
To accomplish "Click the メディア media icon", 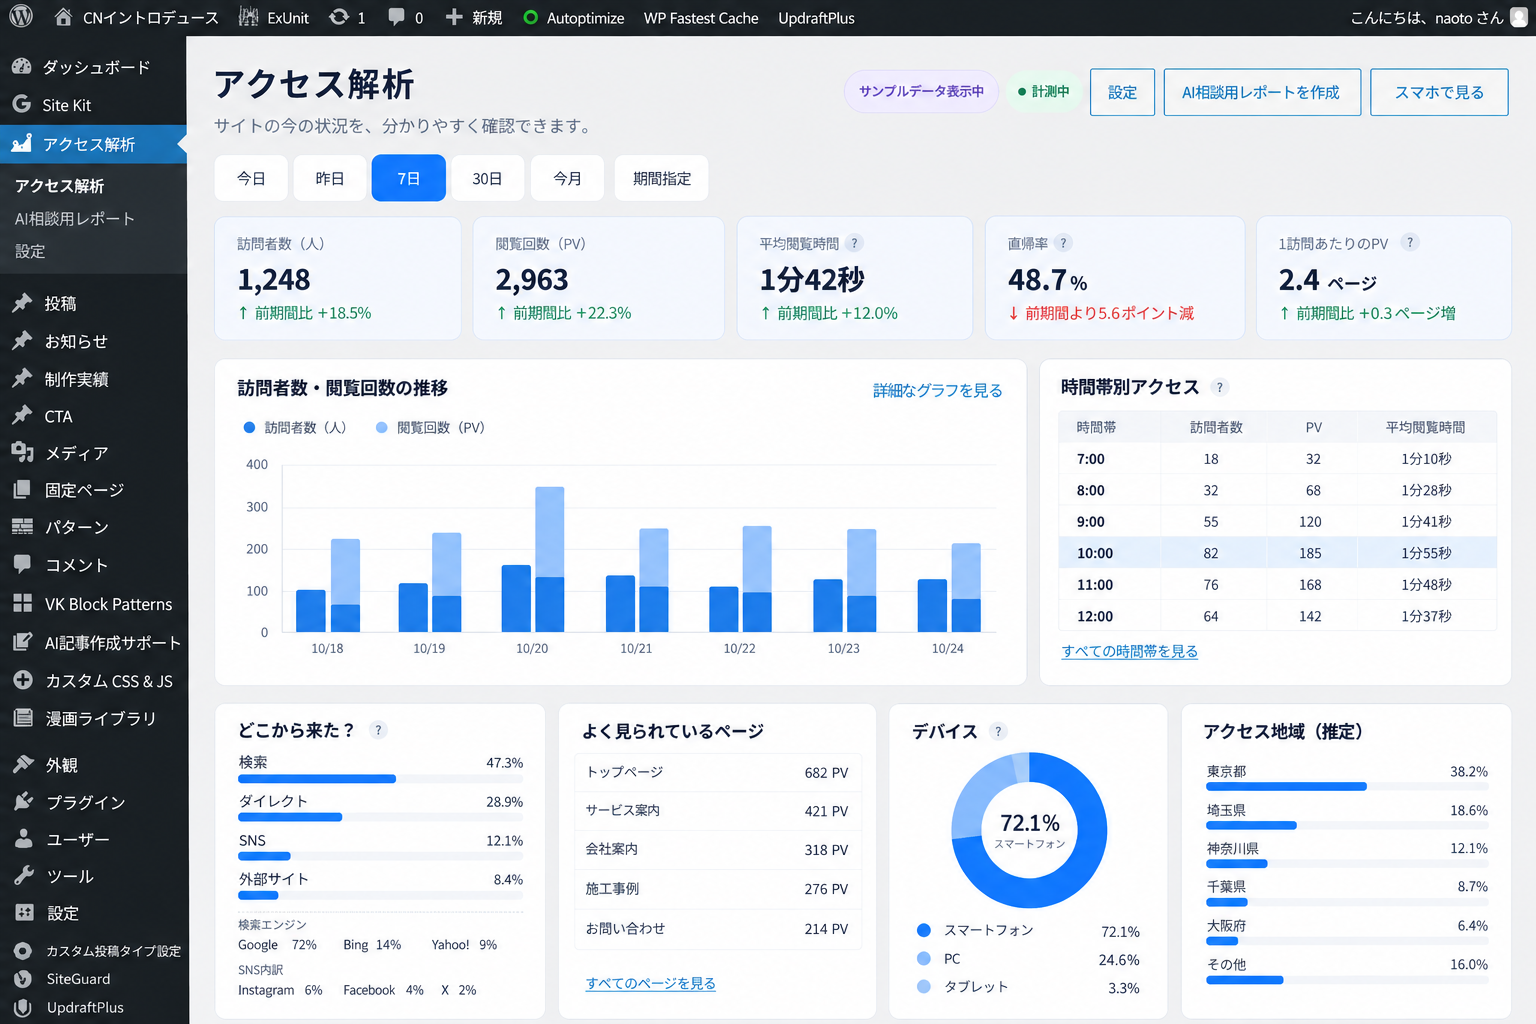I will pos(22,452).
